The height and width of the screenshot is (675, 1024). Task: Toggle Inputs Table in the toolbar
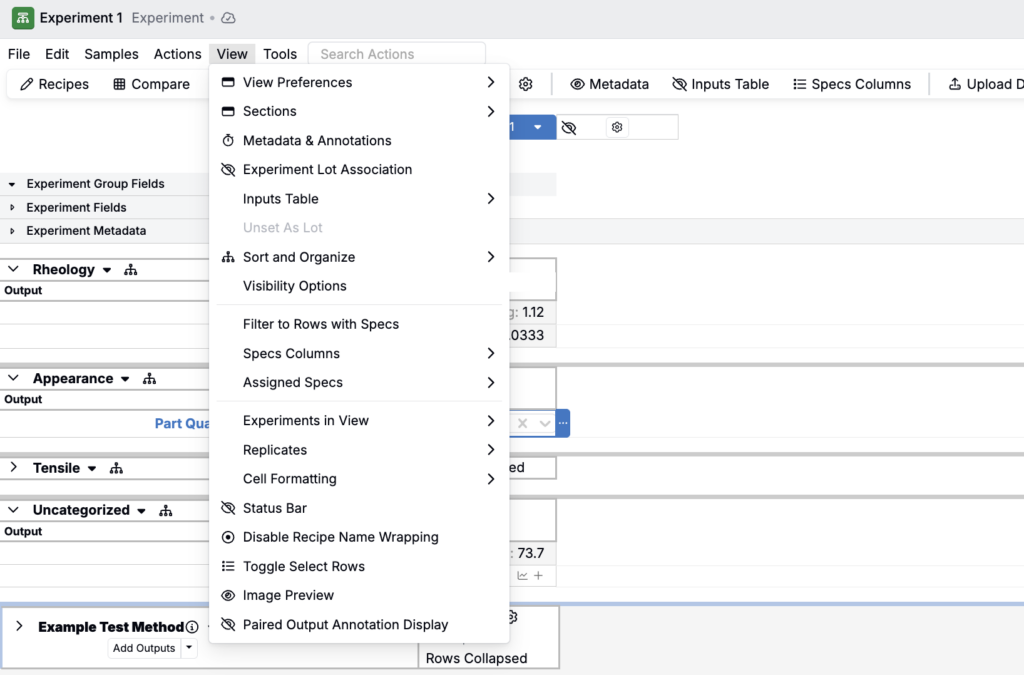click(720, 84)
